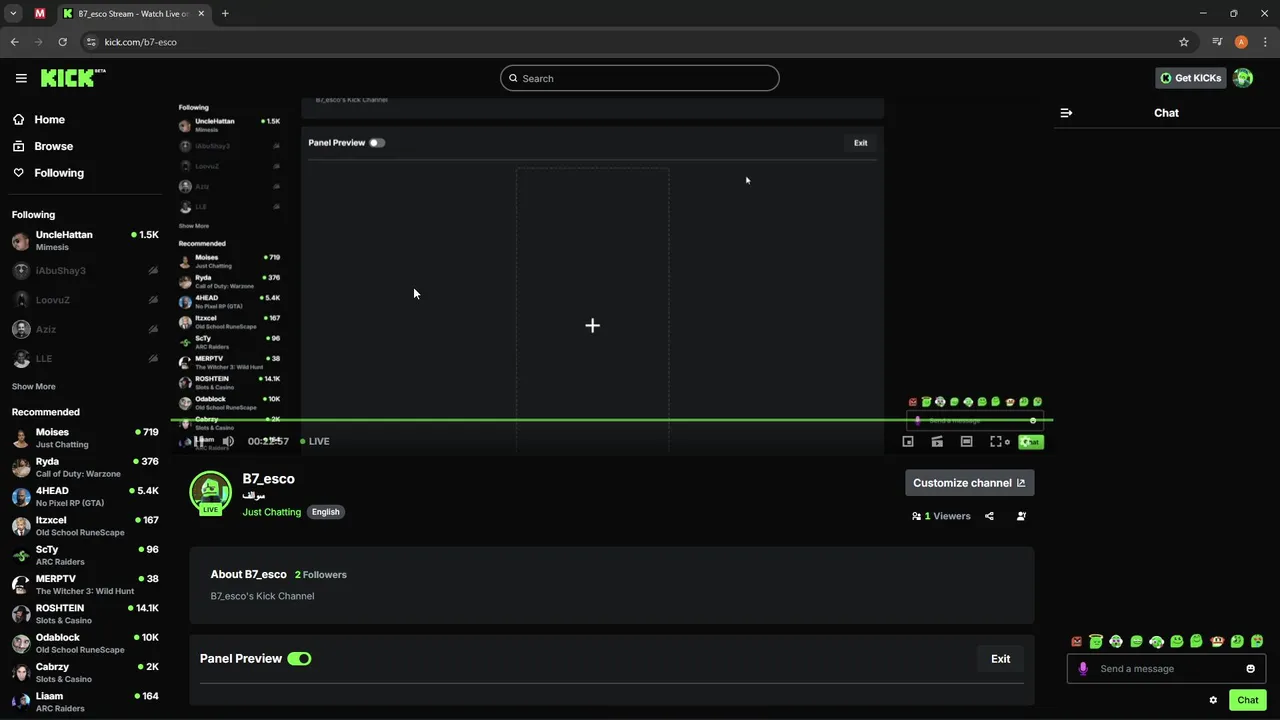Open the Just Chatting category link
This screenshot has height=720, width=1280.
271,512
